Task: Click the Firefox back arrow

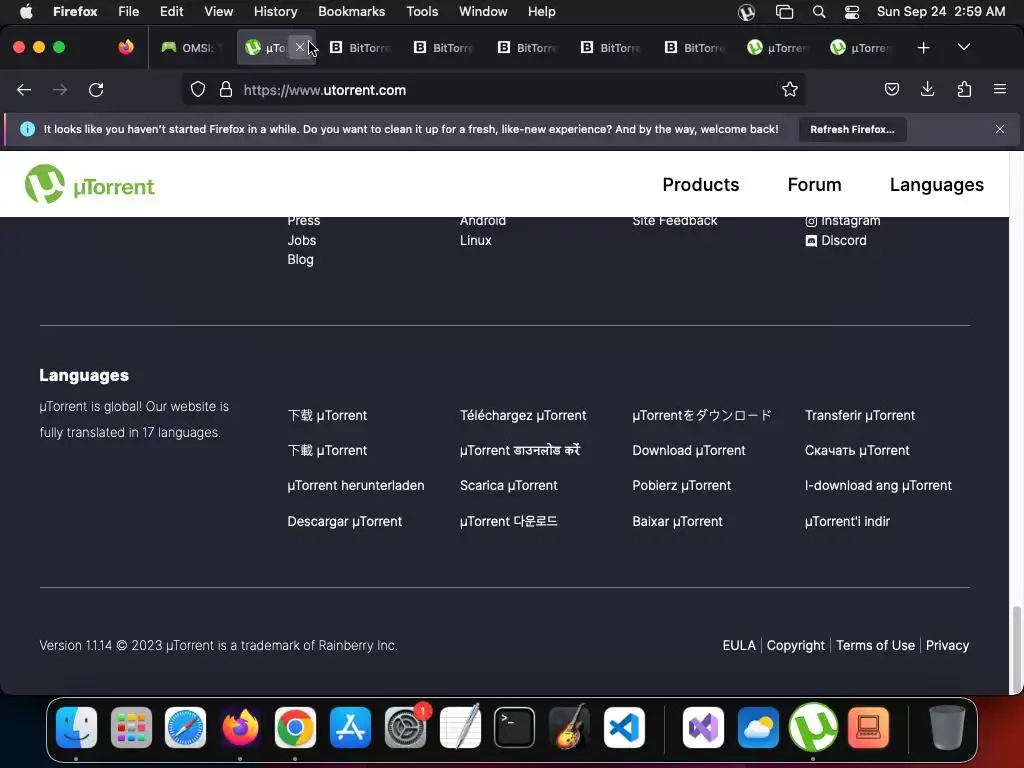Action: coord(24,89)
